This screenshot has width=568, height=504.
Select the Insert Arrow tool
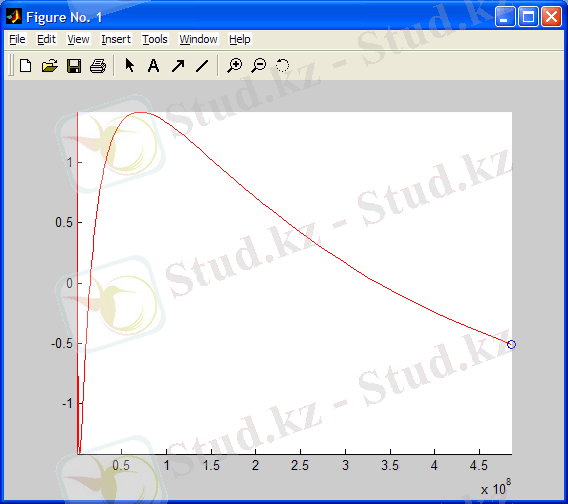[178, 66]
